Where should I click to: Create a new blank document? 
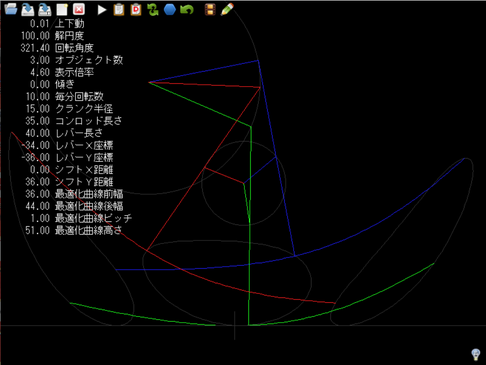(x=62, y=9)
